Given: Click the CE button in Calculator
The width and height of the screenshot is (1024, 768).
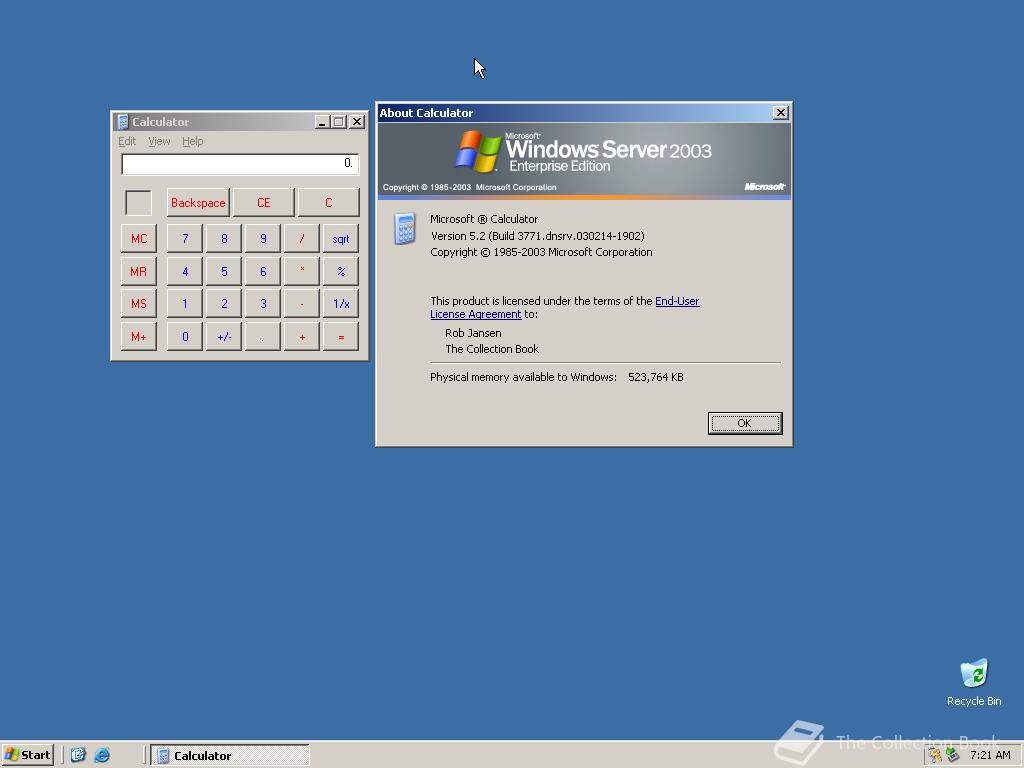Looking at the screenshot, I should click(263, 202).
